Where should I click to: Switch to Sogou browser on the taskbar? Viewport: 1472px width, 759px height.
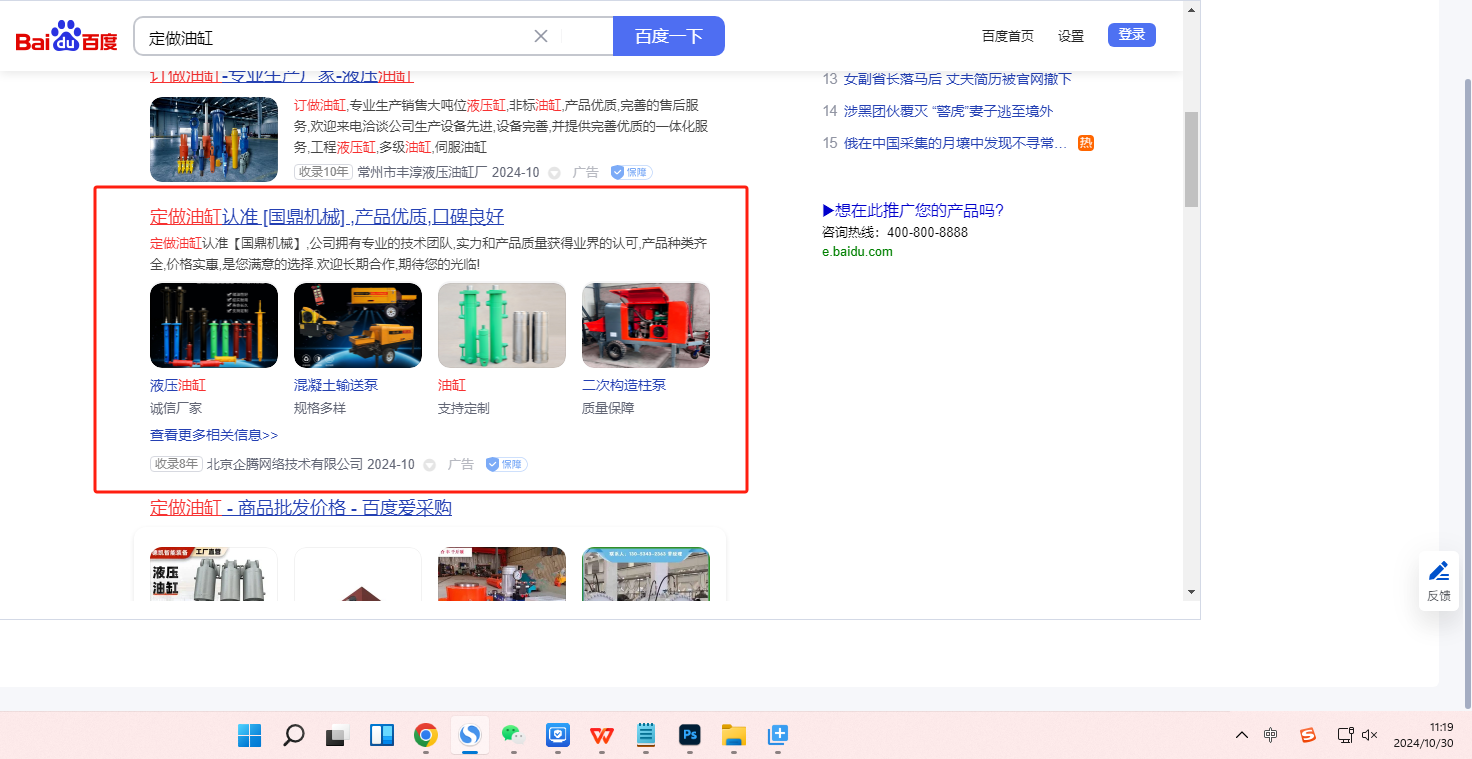tap(469, 736)
